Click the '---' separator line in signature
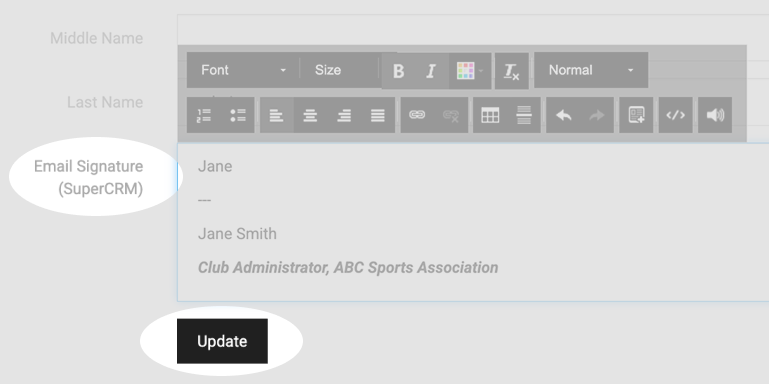This screenshot has width=769, height=384. click(x=205, y=200)
